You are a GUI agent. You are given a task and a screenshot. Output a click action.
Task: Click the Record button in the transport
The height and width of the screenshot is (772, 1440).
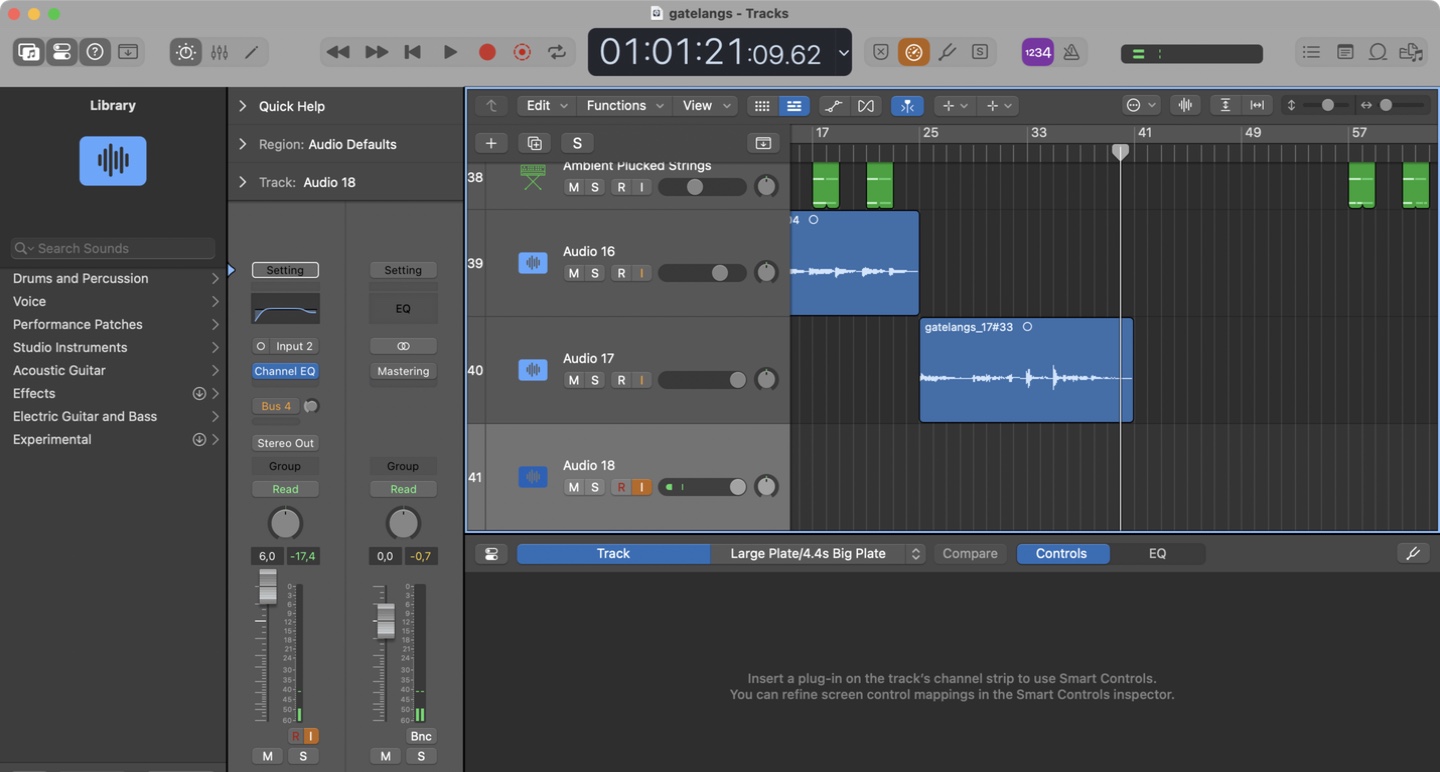[x=487, y=52]
